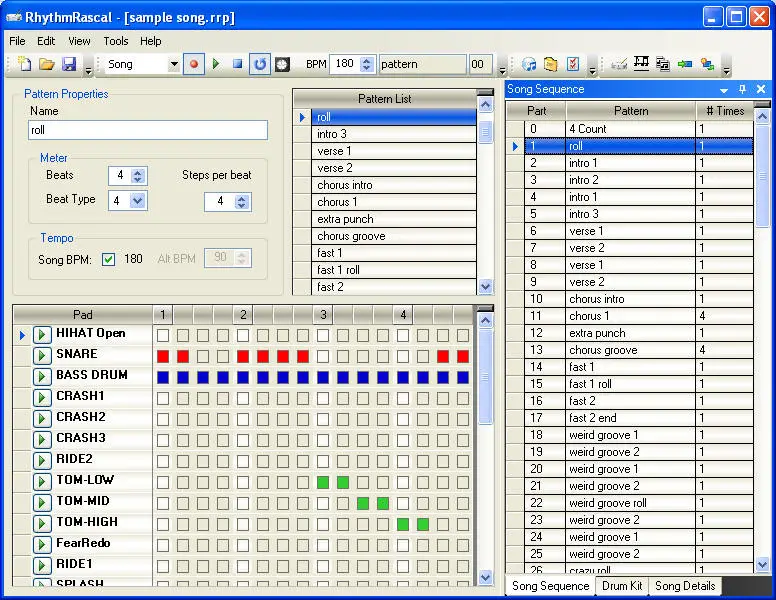776x600 pixels.
Task: Toggle the first CRASH1 step cell
Action: point(163,398)
